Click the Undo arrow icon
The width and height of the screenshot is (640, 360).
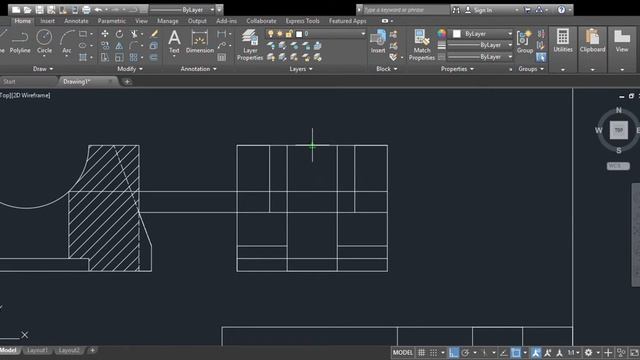98,9
